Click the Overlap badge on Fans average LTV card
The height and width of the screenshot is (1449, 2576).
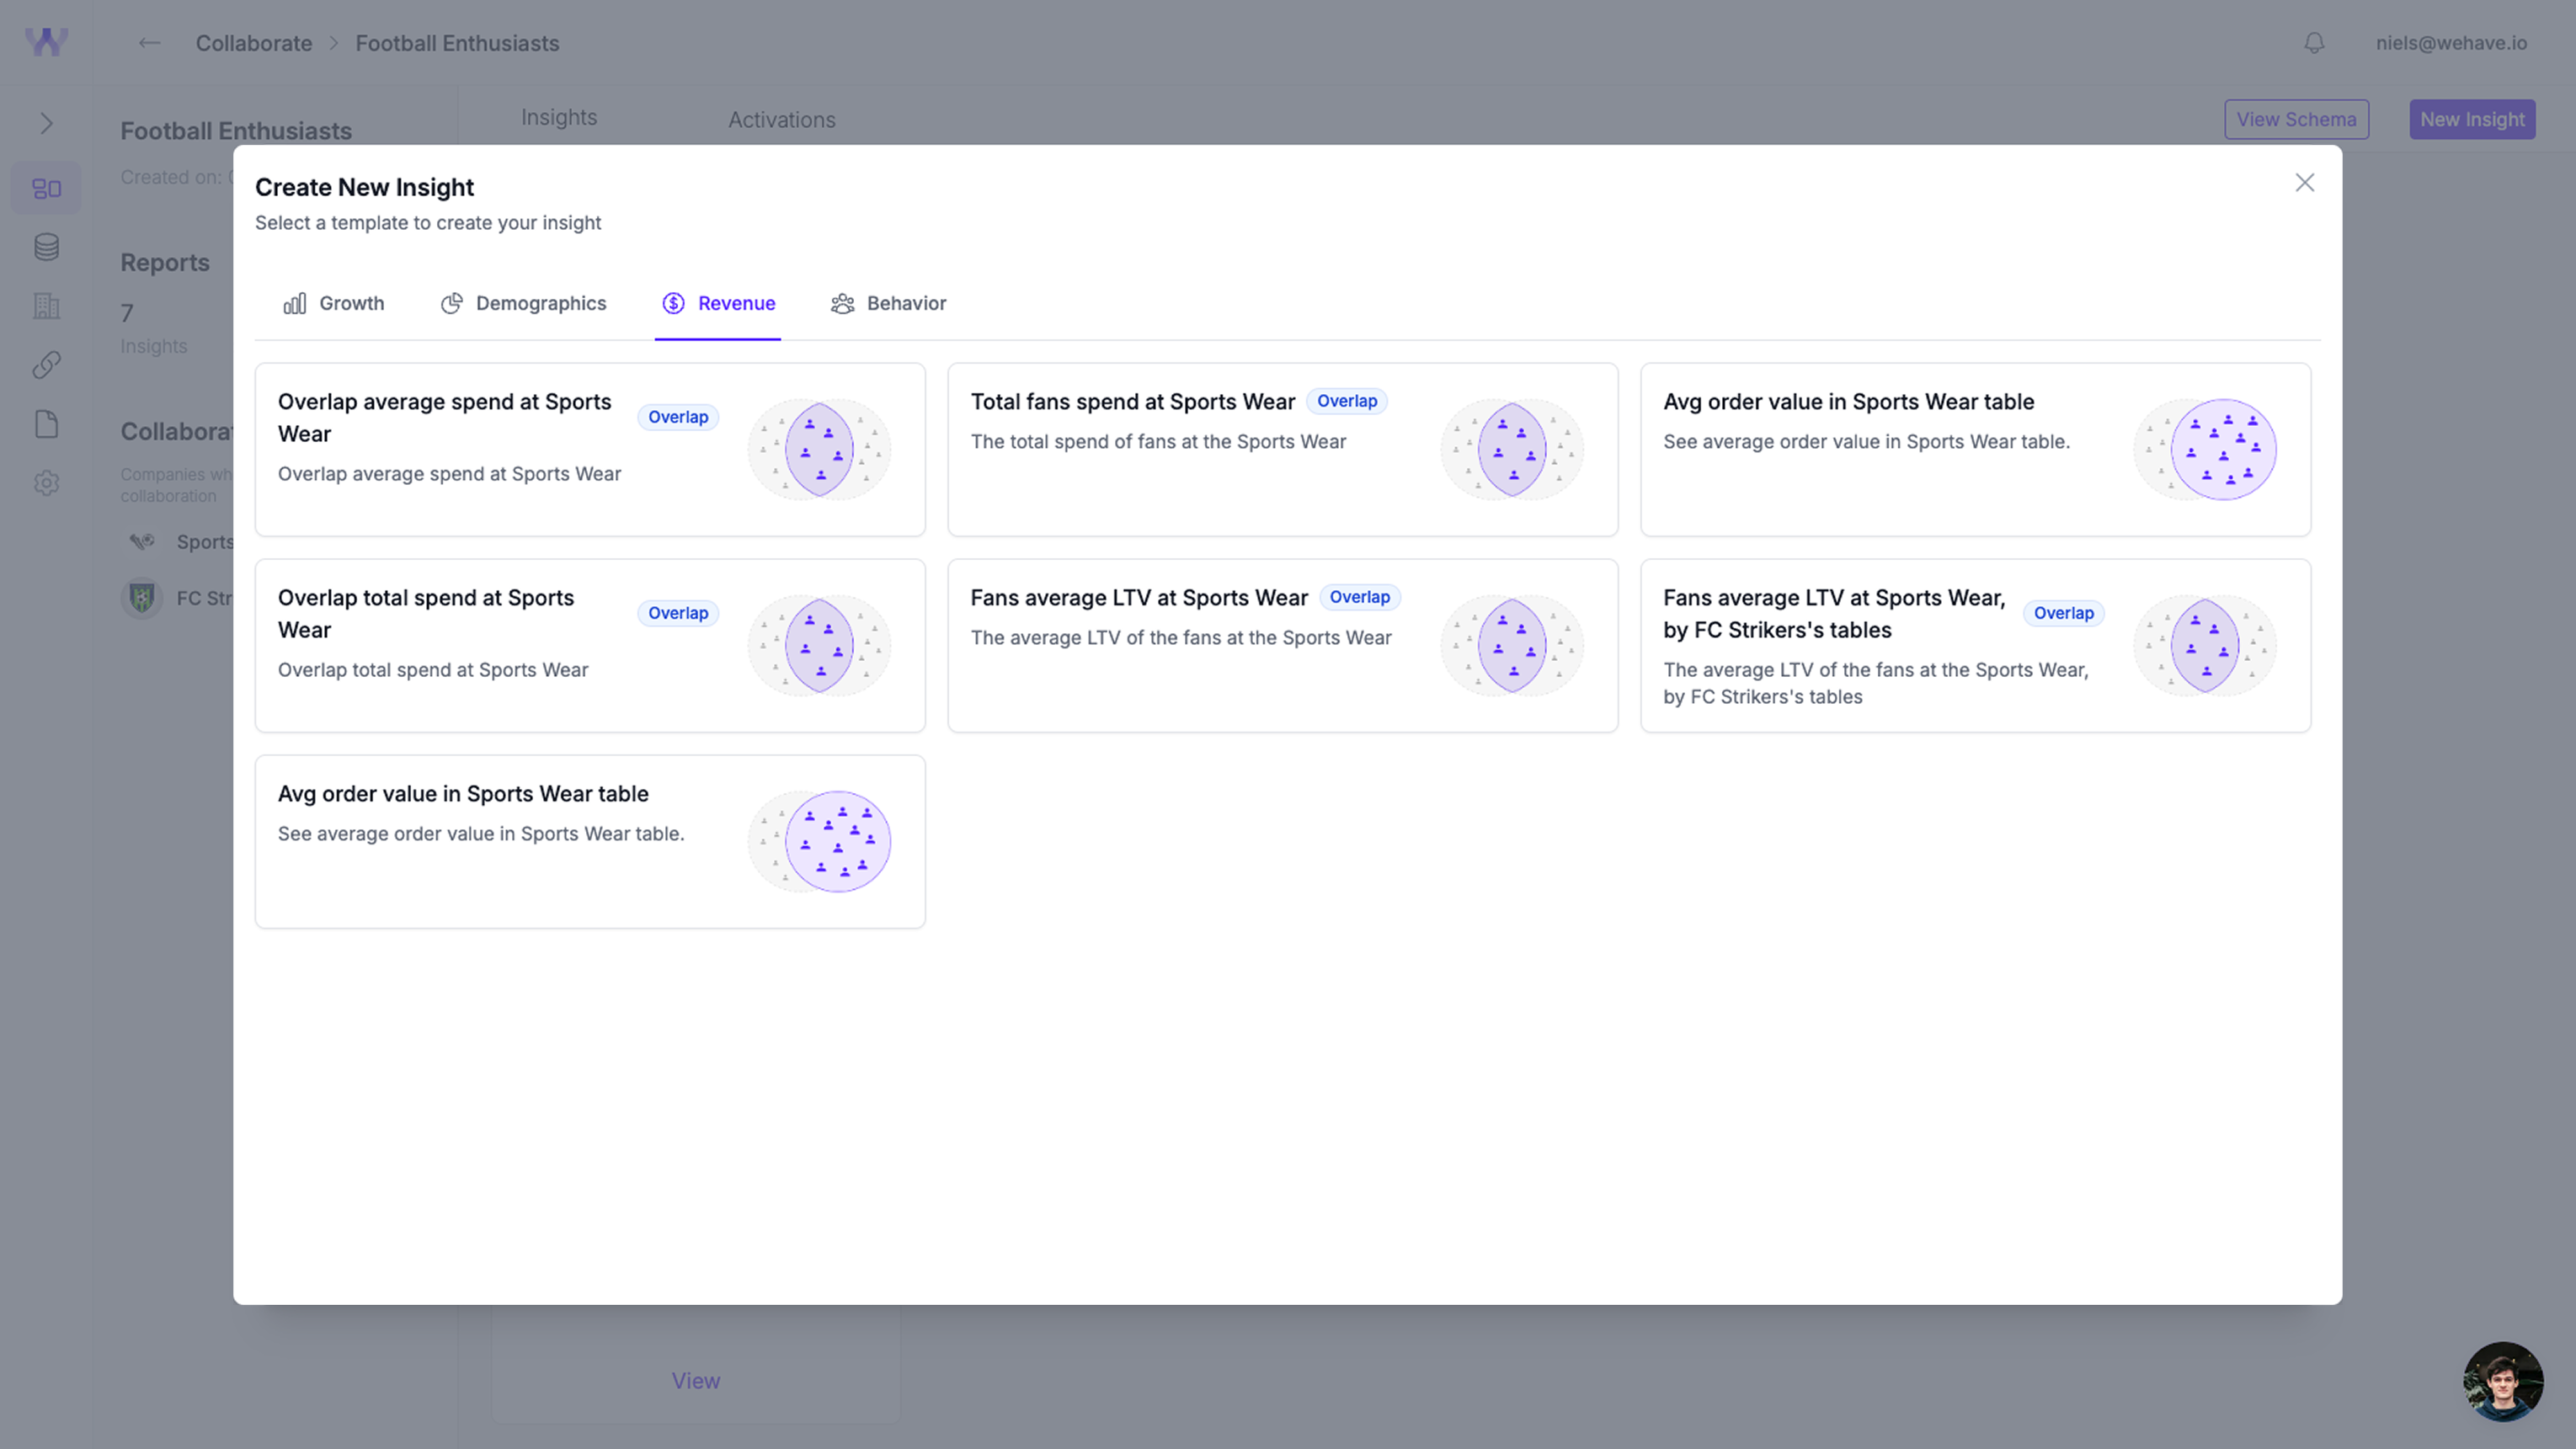1359,597
